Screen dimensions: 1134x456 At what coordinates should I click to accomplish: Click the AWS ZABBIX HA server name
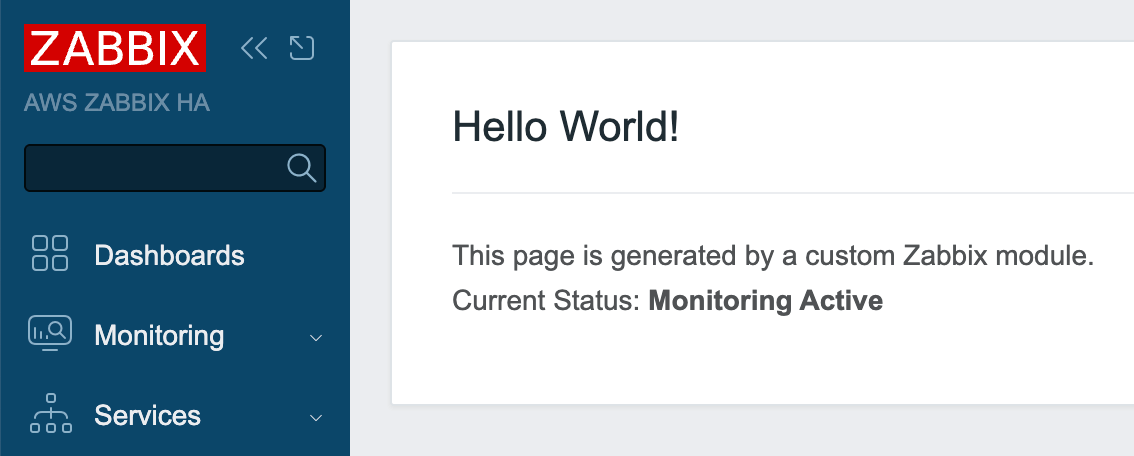tap(117, 103)
